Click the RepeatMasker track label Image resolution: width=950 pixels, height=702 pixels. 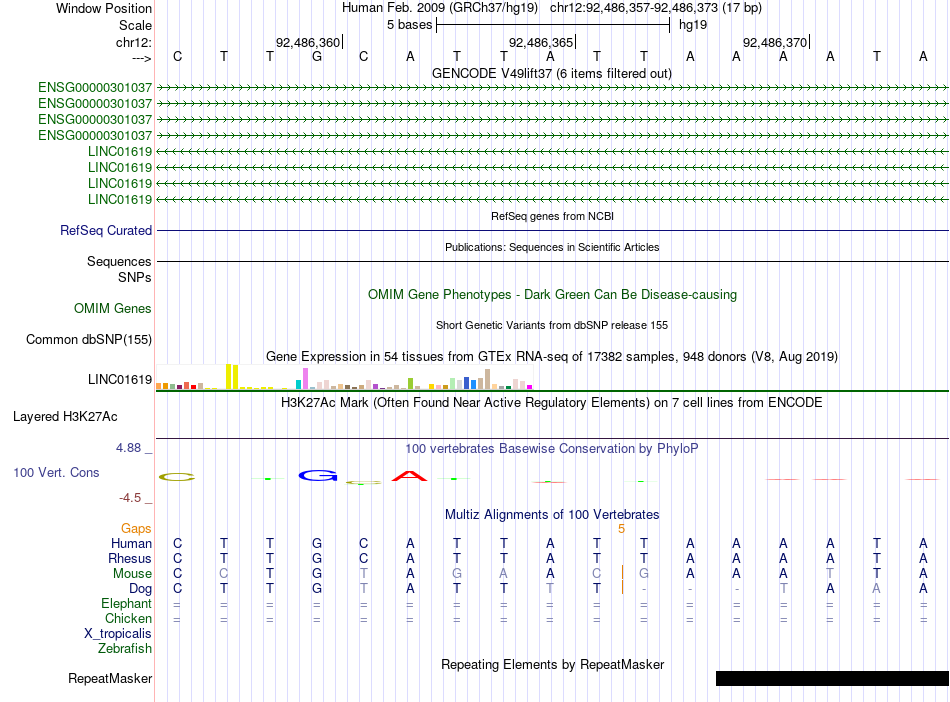(x=110, y=678)
